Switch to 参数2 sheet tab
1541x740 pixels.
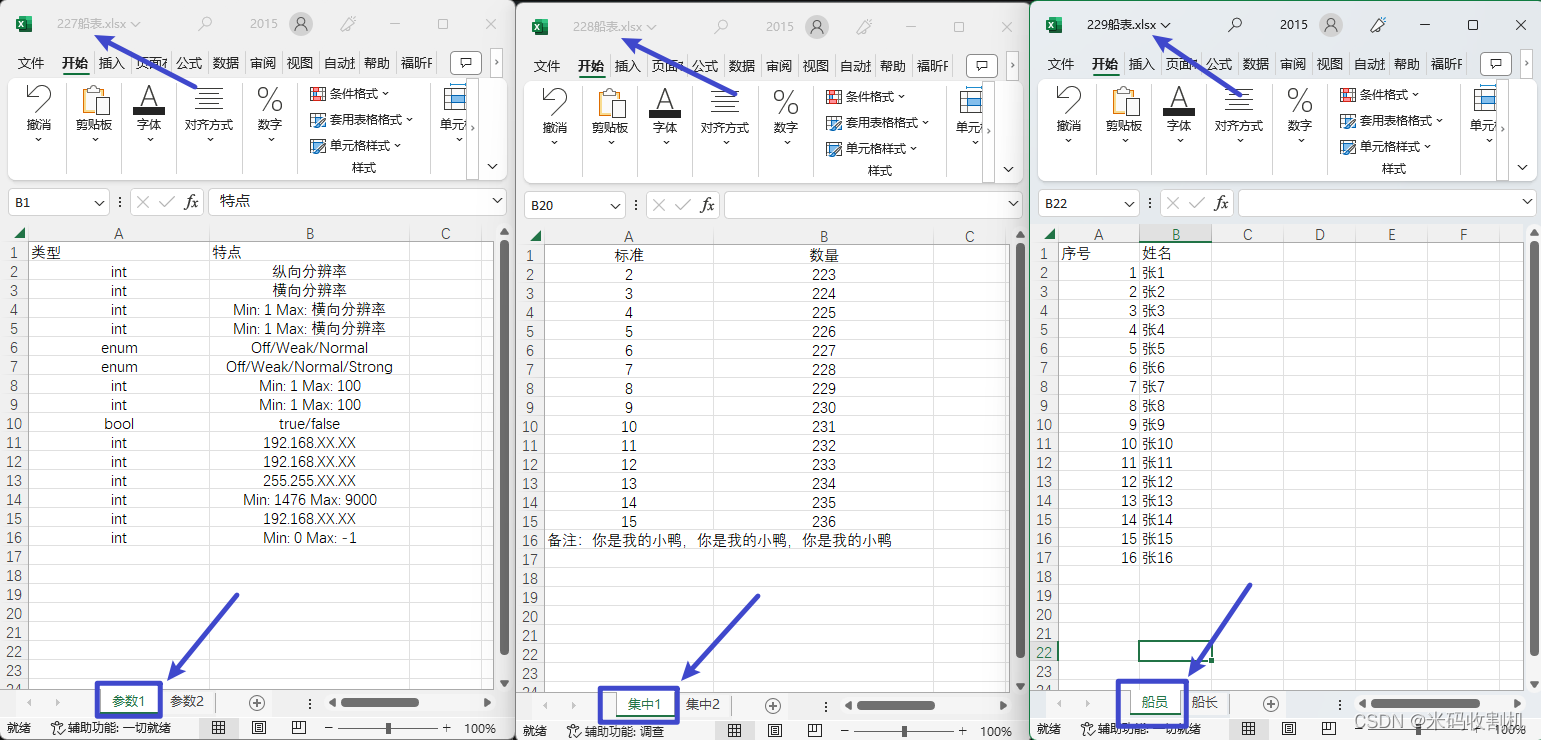click(x=187, y=701)
